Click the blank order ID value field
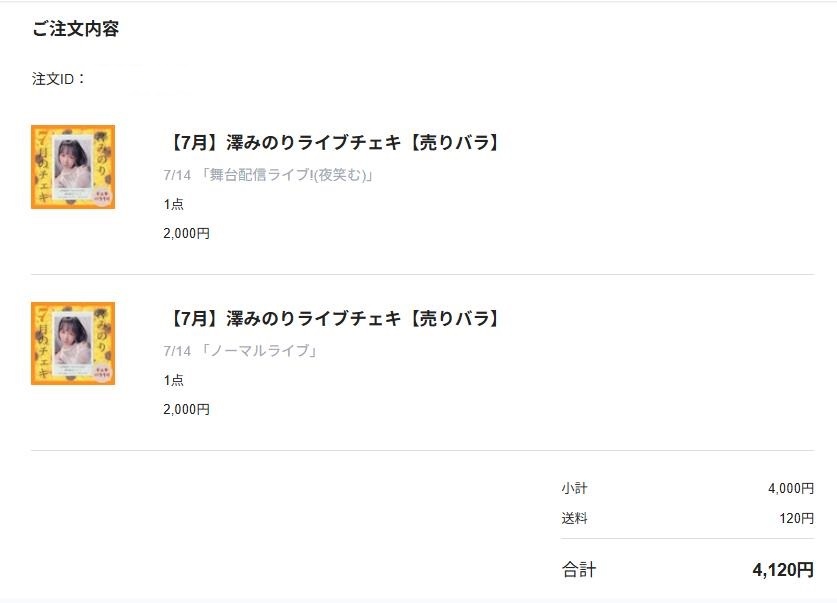 (x=141, y=79)
